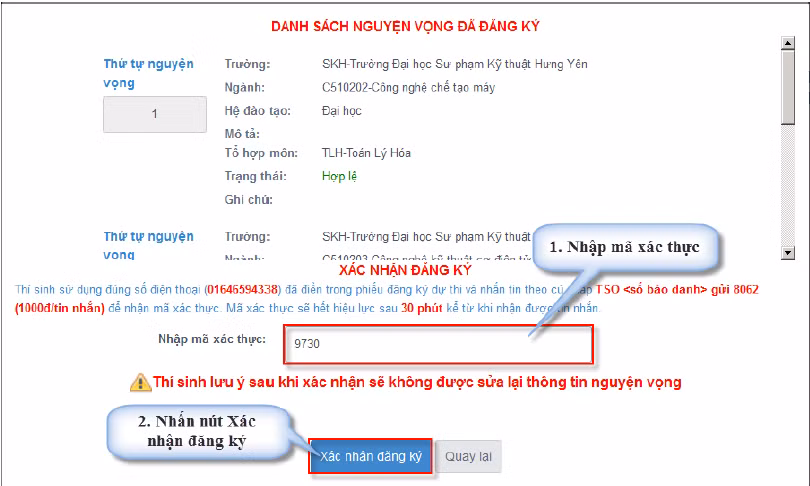Click the scrollbar down arrow
Image resolution: width=810 pixels, height=486 pixels.
coord(787,253)
